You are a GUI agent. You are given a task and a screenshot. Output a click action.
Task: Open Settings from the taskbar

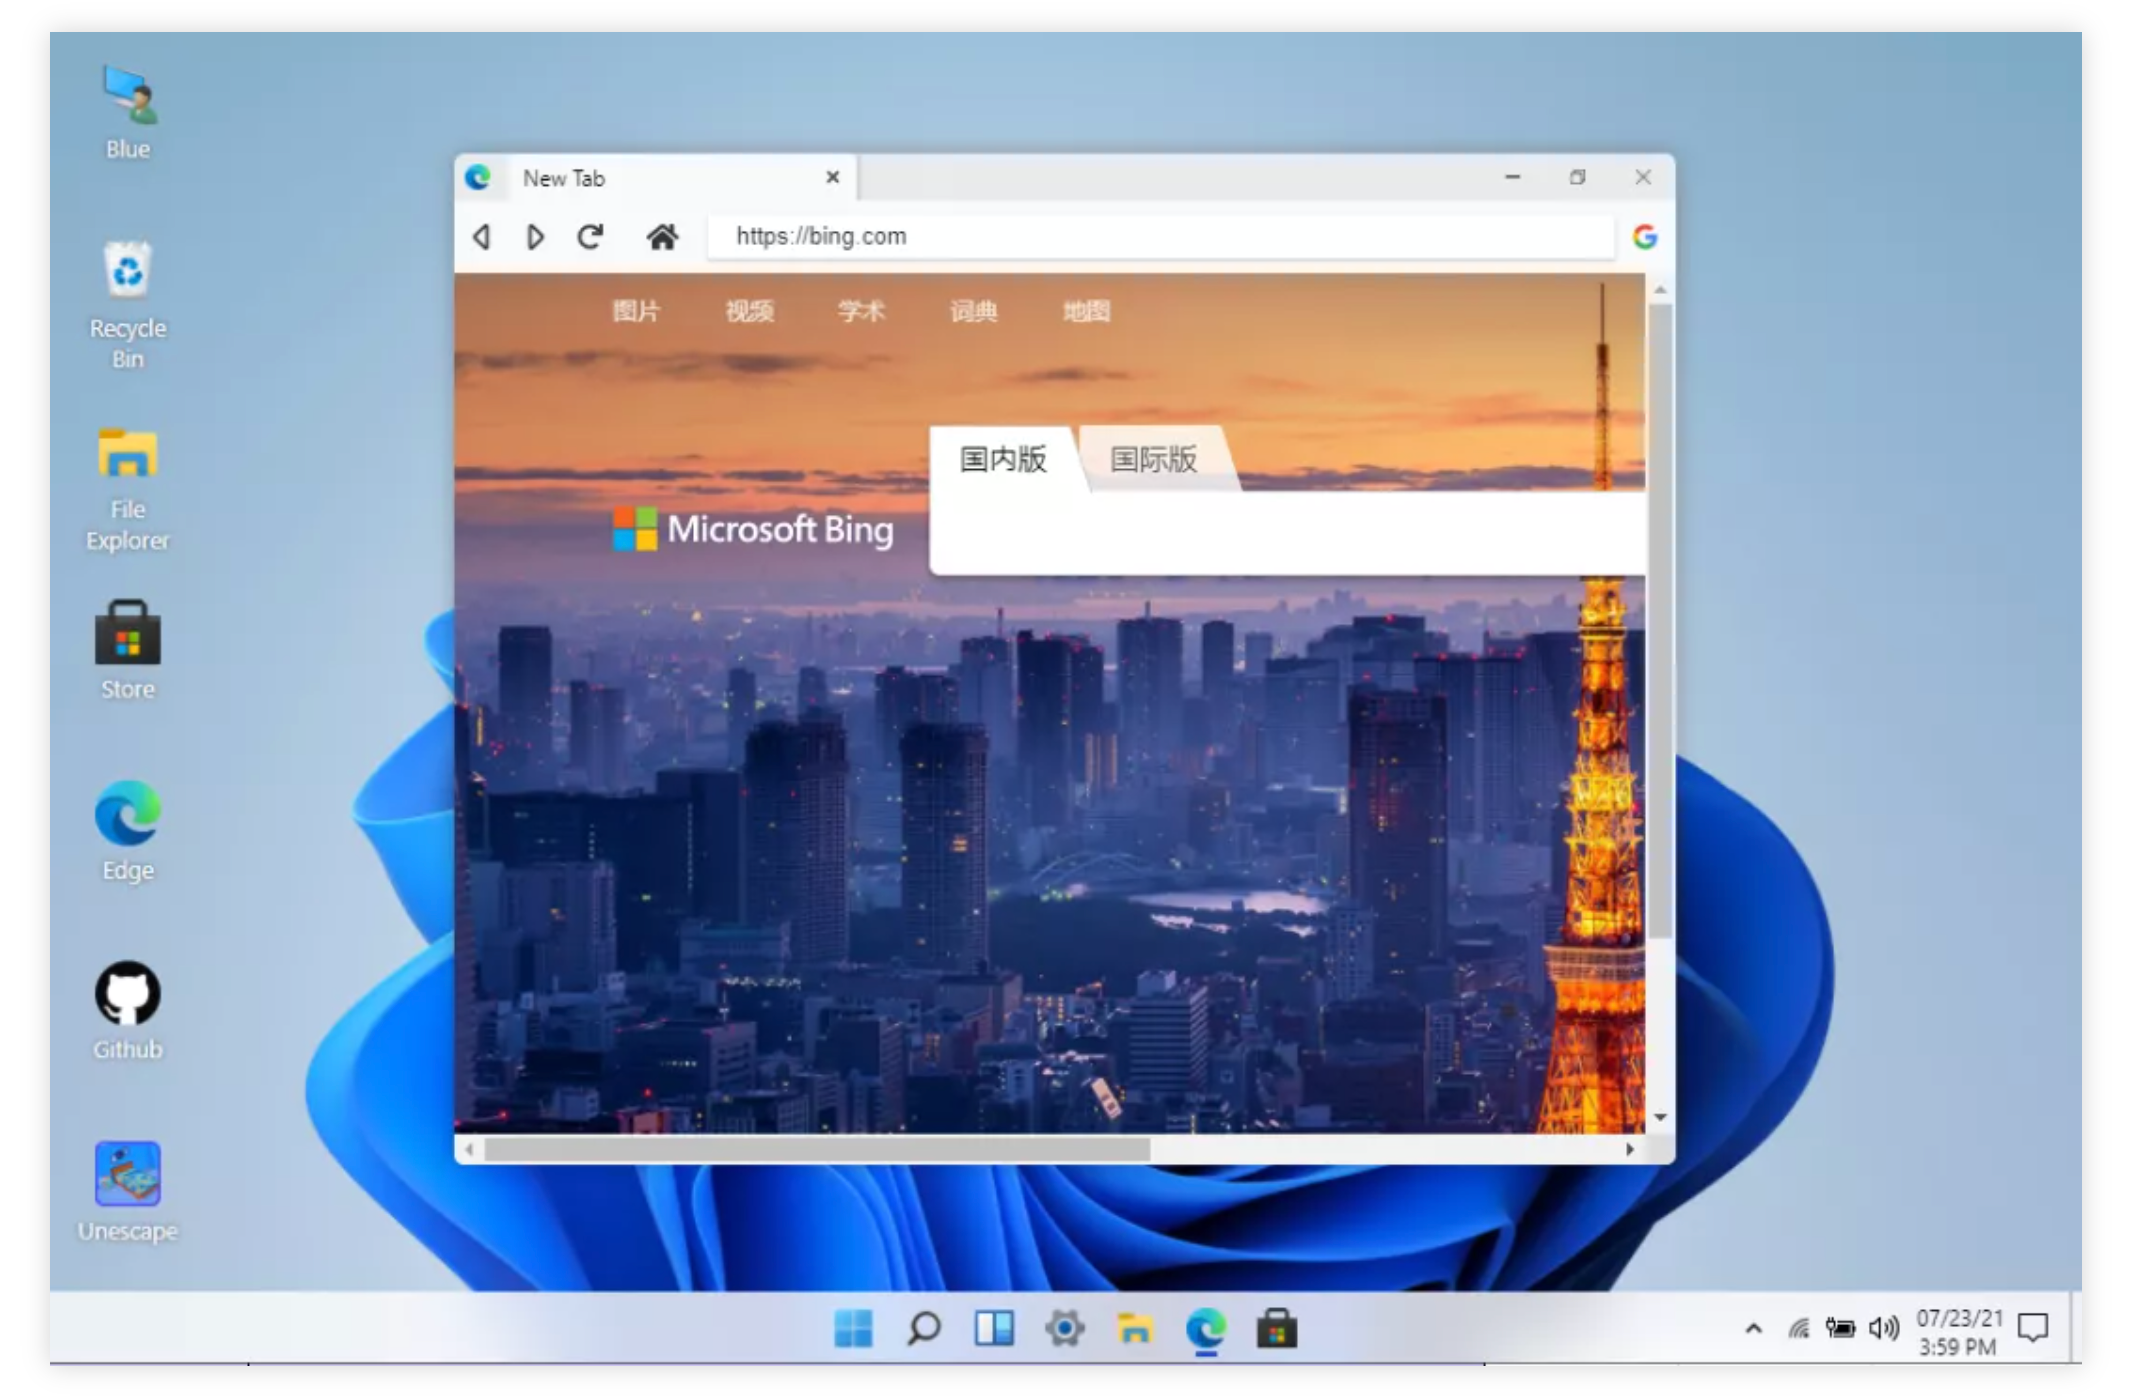1066,1329
